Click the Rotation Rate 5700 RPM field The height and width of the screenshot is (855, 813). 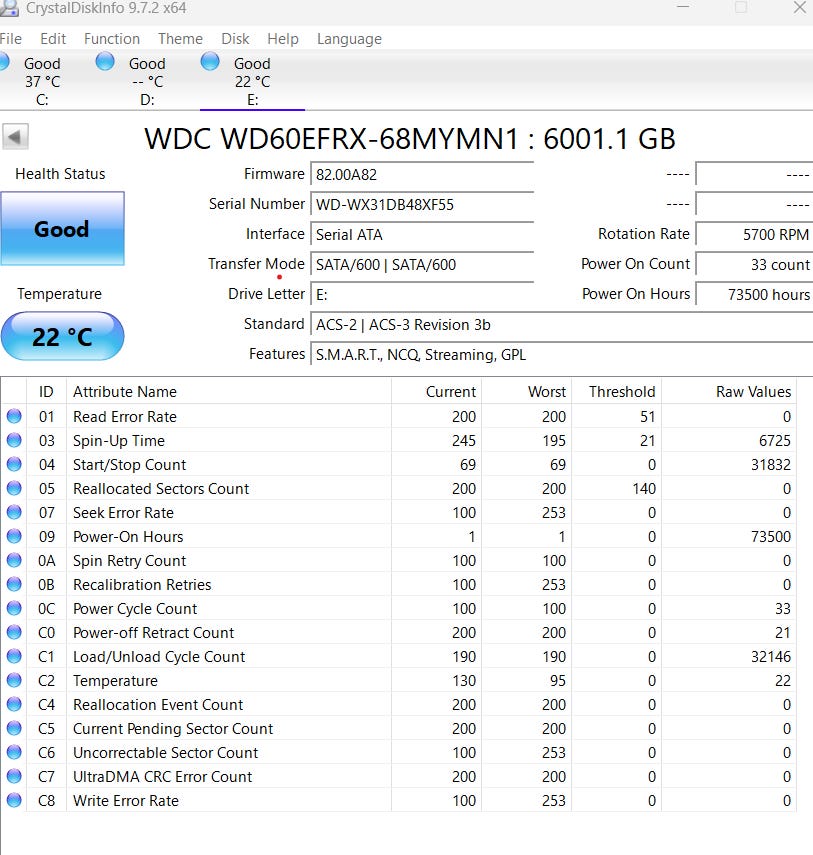(x=755, y=235)
